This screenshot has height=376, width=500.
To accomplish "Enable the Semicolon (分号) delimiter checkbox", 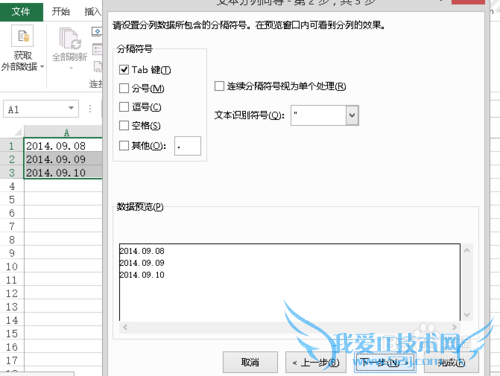I will (124, 88).
